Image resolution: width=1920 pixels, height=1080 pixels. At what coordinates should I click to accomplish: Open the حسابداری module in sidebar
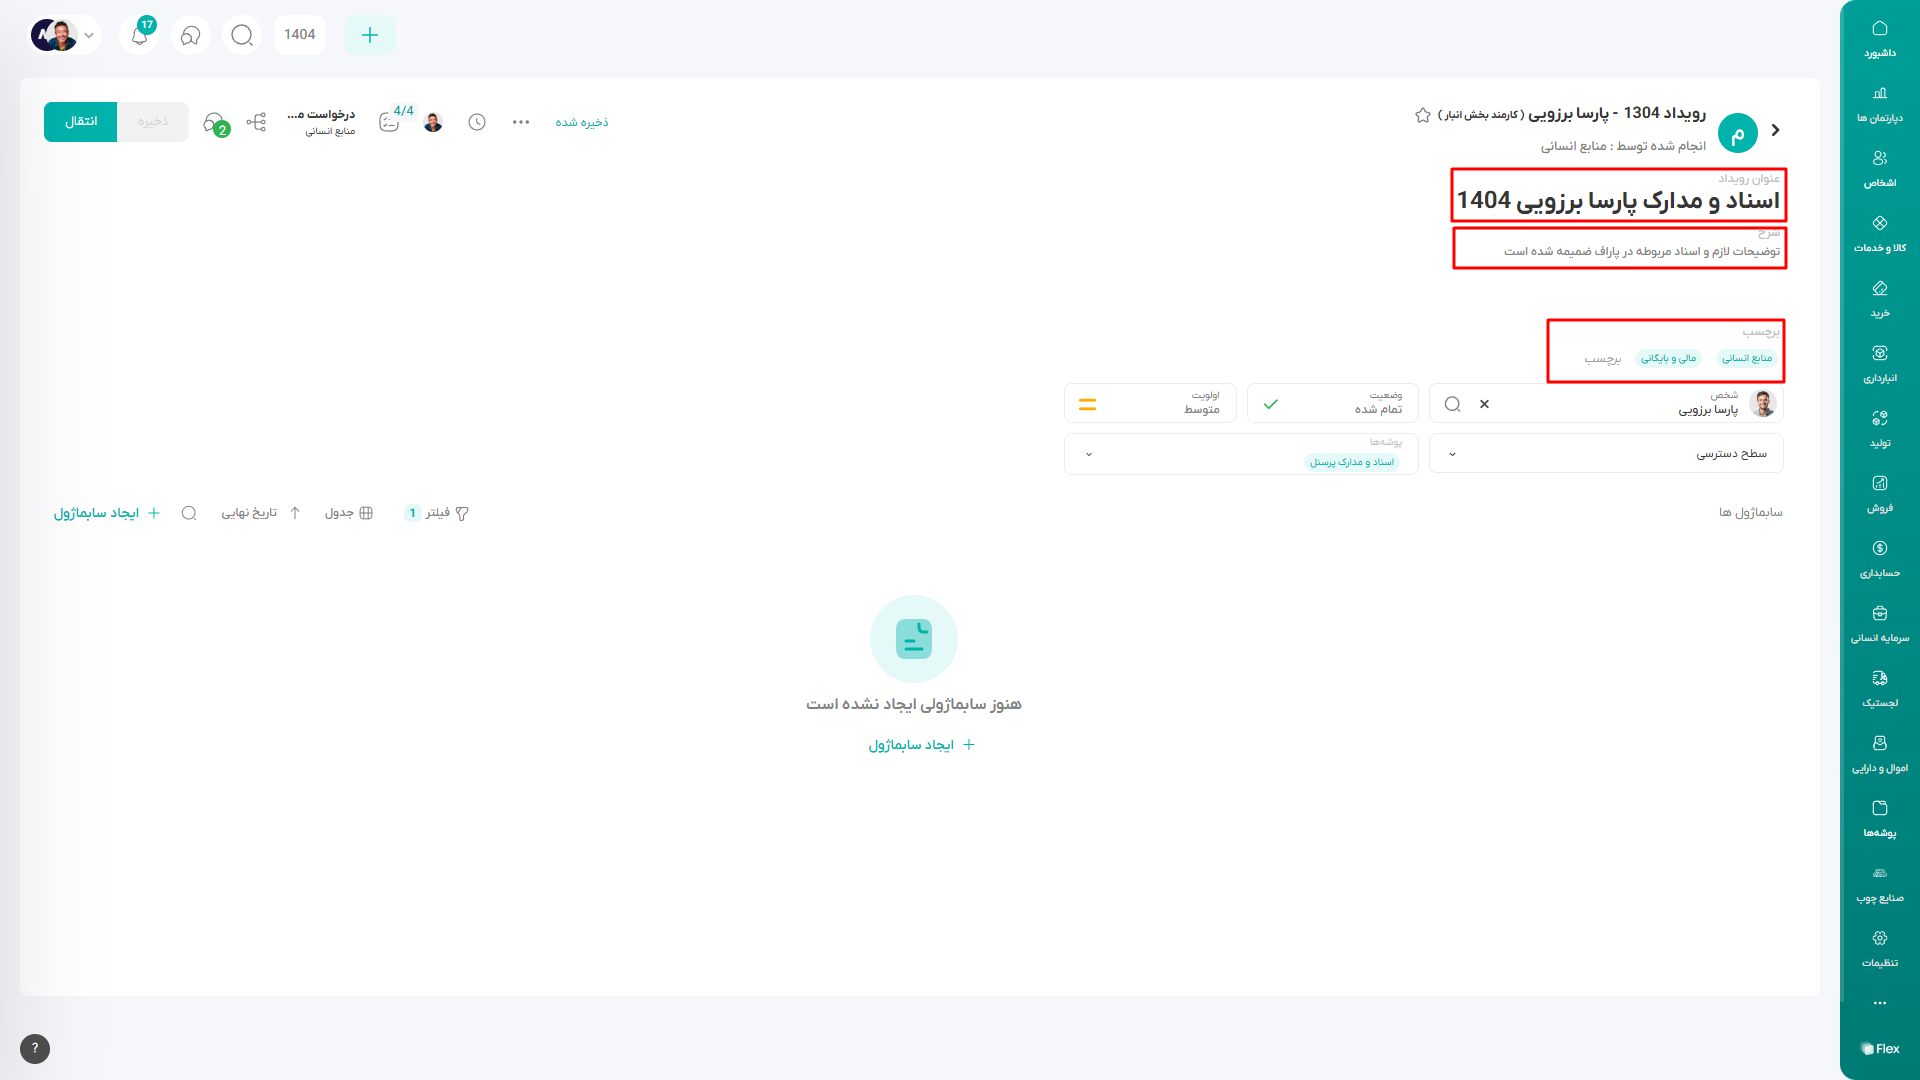(x=1879, y=559)
